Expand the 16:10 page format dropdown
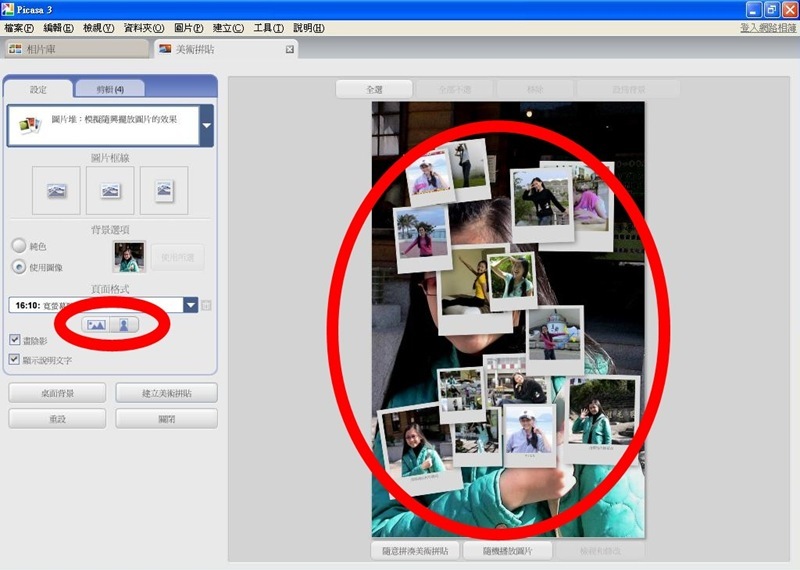Viewport: 800px width, 570px height. [x=191, y=305]
